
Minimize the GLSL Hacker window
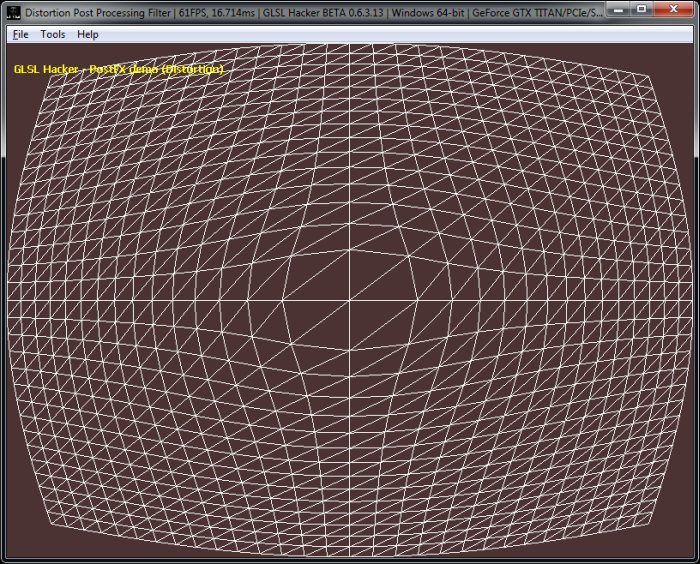click(618, 9)
